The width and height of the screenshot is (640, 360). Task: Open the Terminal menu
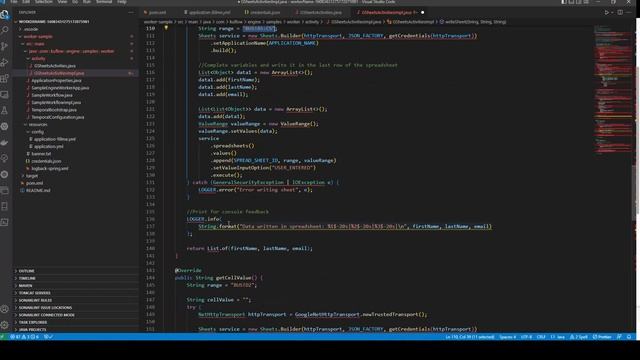click(104, 2)
